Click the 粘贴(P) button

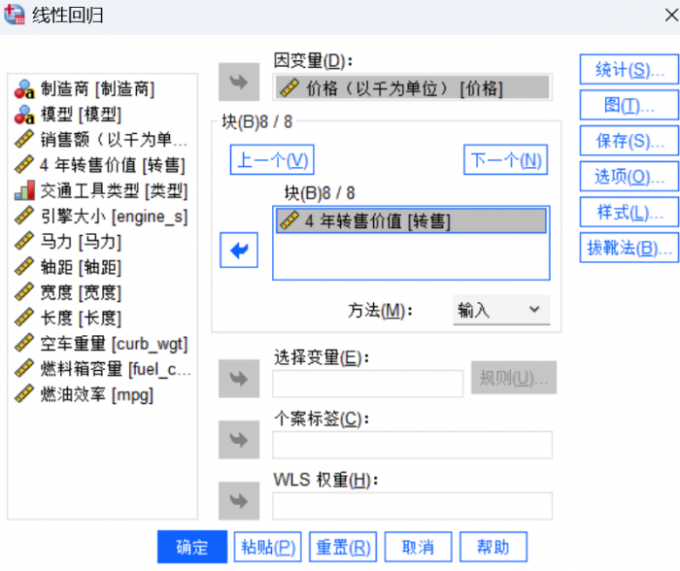pos(268,547)
